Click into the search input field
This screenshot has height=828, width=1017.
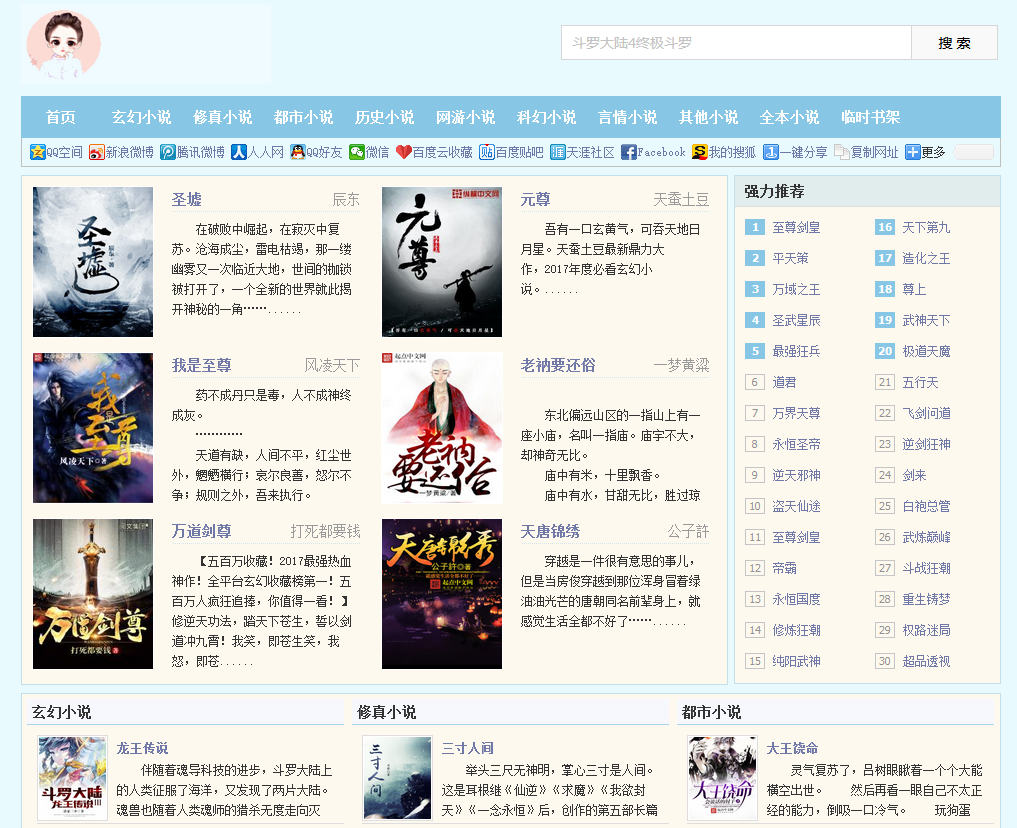pyautogui.click(x=736, y=43)
